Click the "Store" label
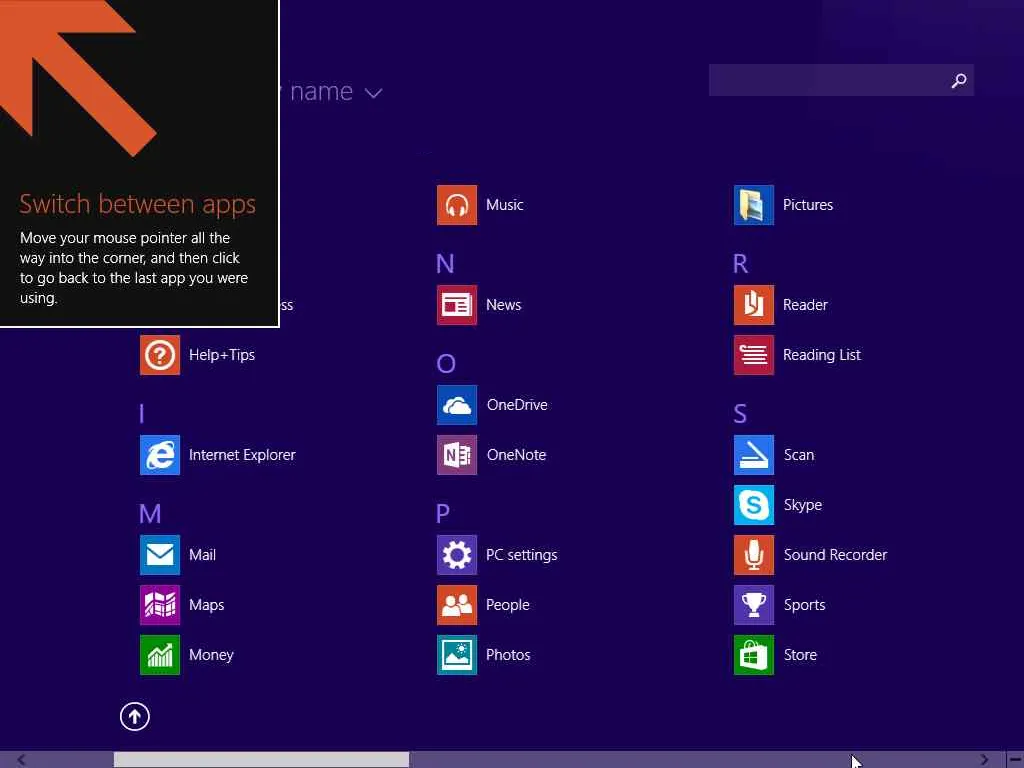 coord(800,655)
